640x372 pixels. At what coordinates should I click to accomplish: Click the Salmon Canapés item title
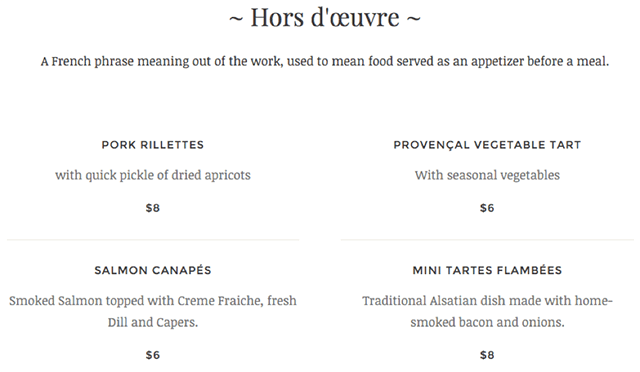coord(153,270)
